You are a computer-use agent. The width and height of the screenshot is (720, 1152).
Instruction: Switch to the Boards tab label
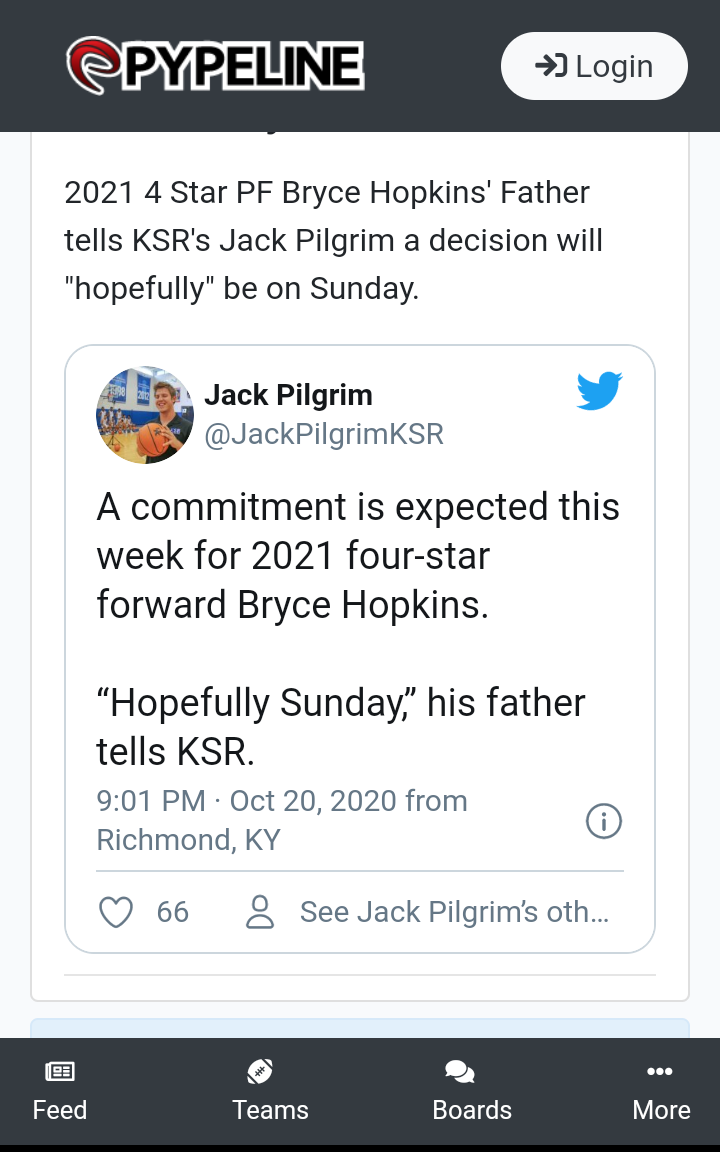pyautogui.click(x=472, y=1110)
